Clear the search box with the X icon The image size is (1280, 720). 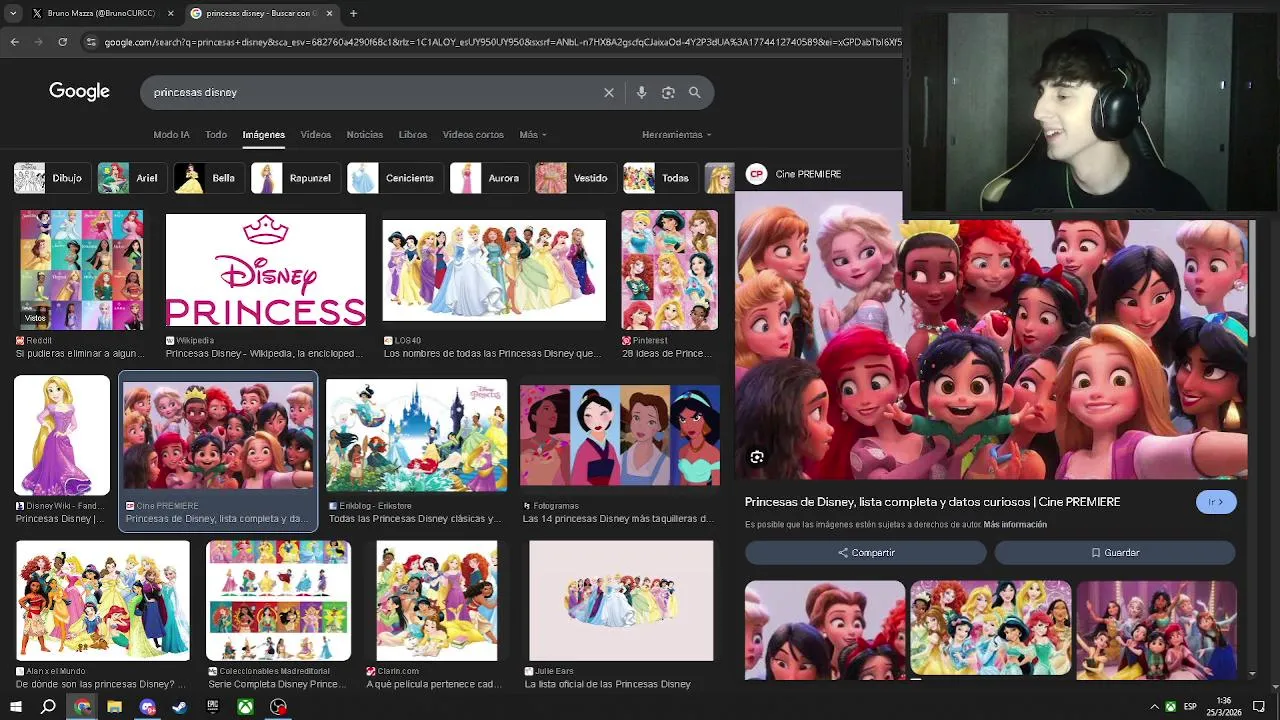[x=609, y=92]
